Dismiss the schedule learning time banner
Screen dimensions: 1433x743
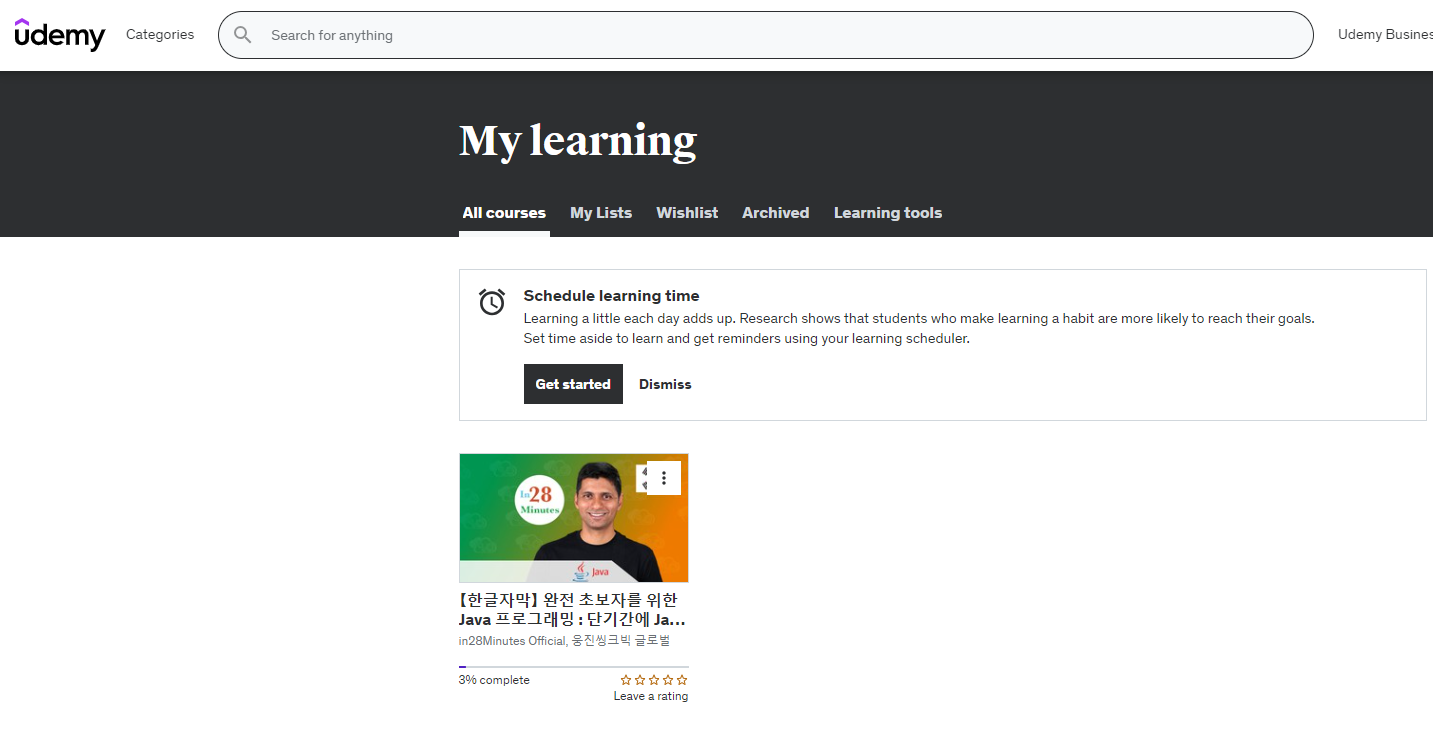[665, 384]
